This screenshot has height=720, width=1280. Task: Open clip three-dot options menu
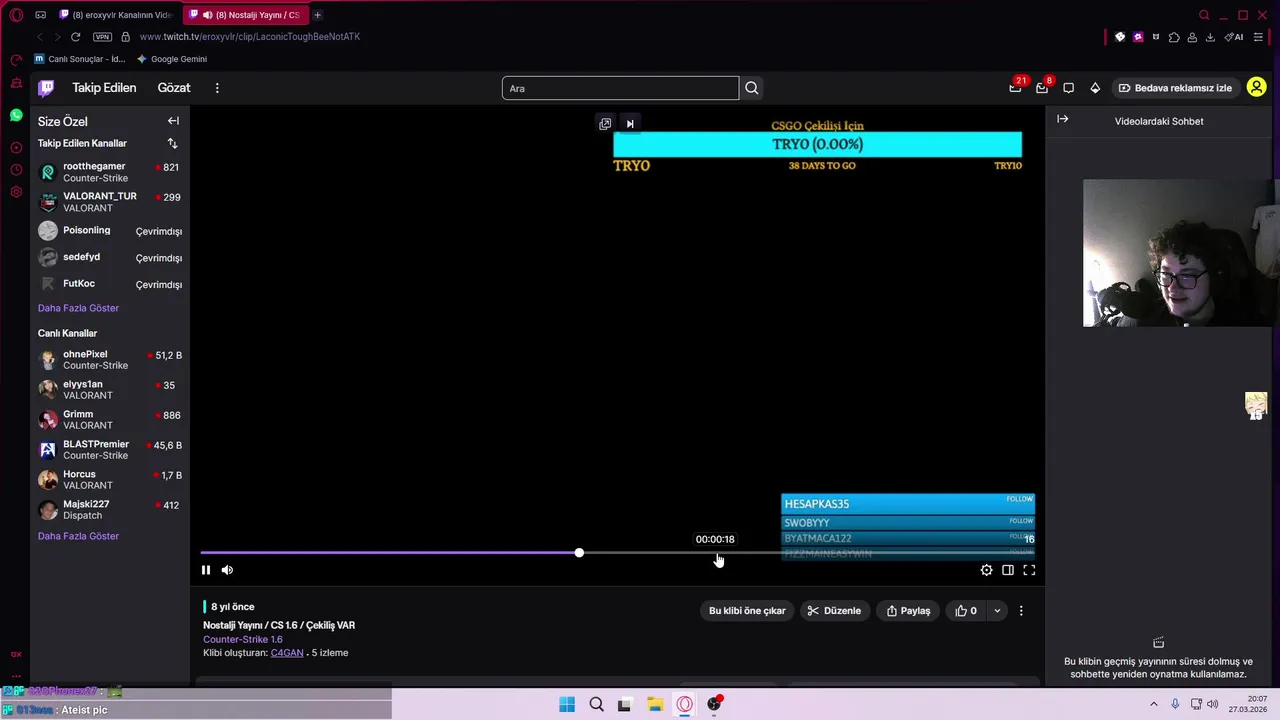tap(1021, 611)
